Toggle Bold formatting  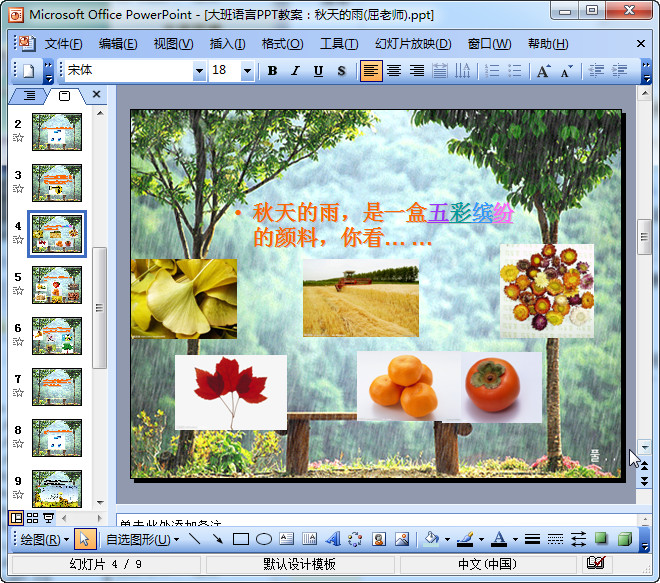point(272,70)
